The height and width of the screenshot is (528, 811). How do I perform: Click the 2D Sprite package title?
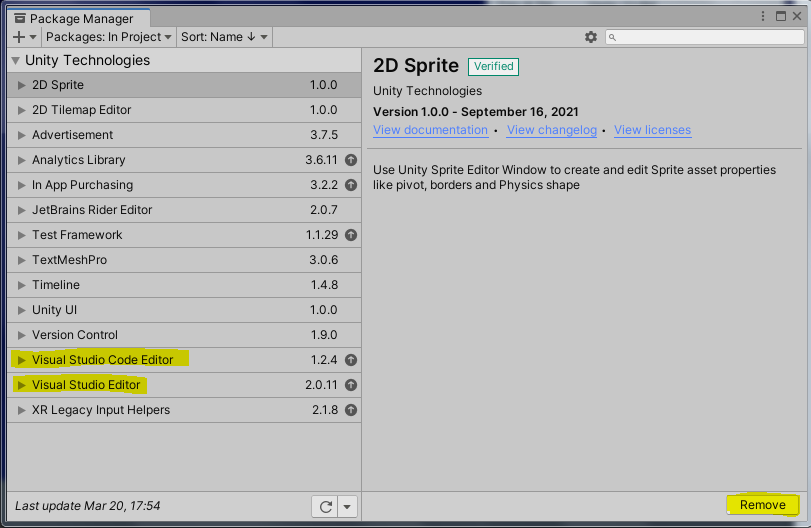(416, 66)
